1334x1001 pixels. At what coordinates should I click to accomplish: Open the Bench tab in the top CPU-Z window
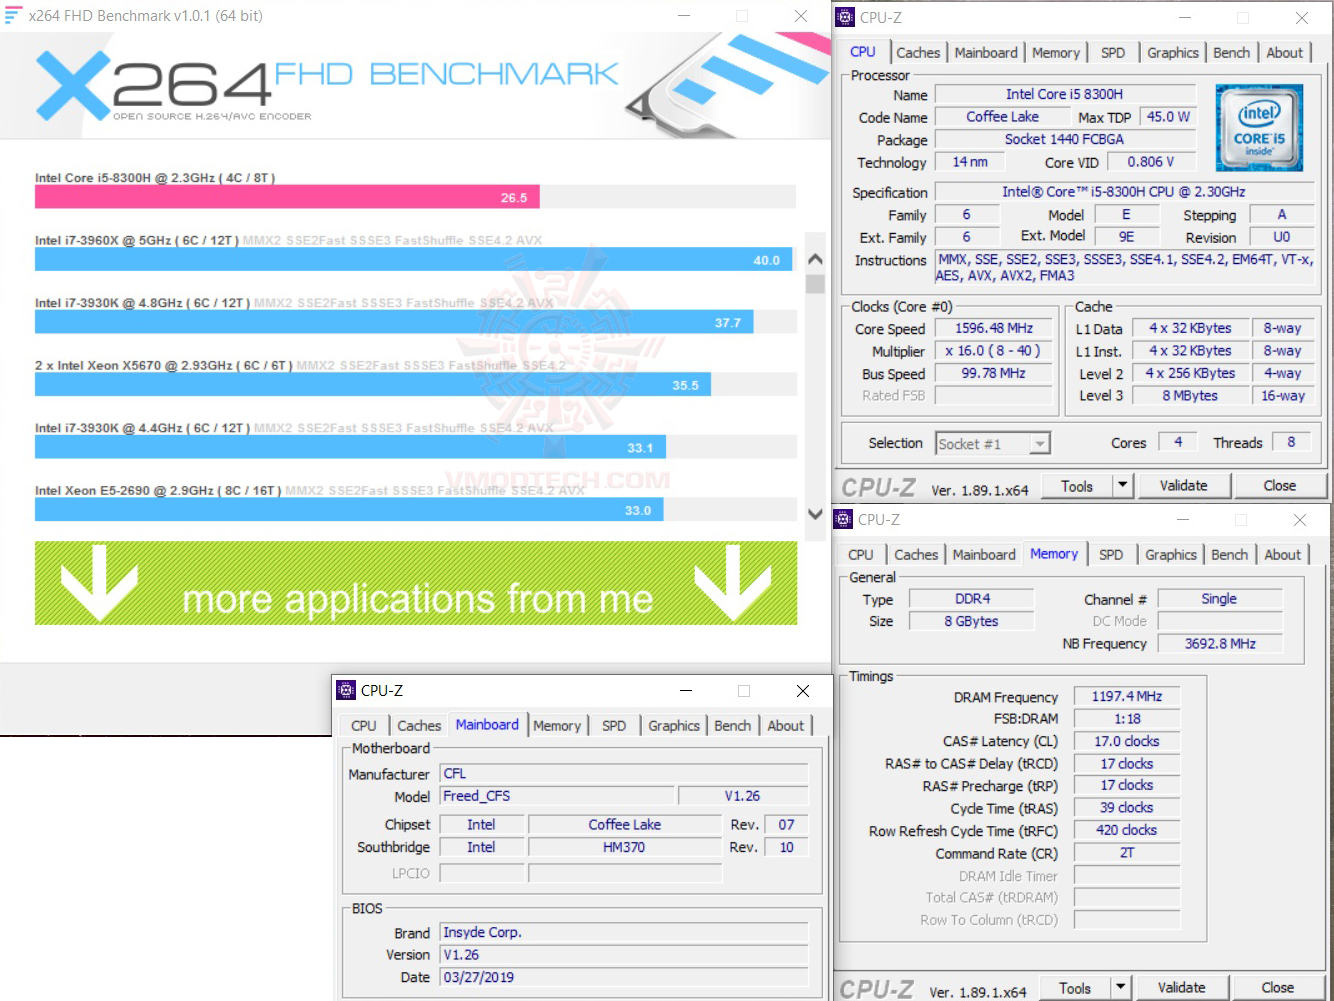click(x=1231, y=53)
